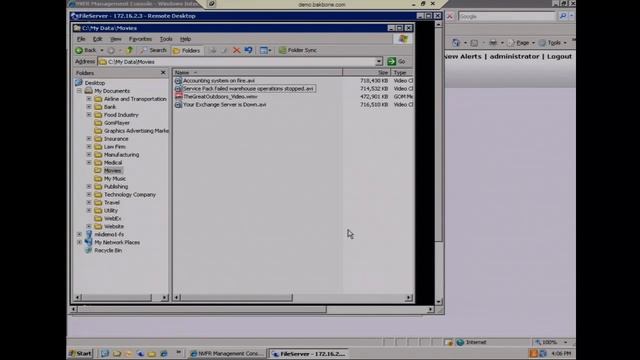Image resolution: width=640 pixels, height=360 pixels.
Task: Open the Favorites menu
Action: point(140,39)
